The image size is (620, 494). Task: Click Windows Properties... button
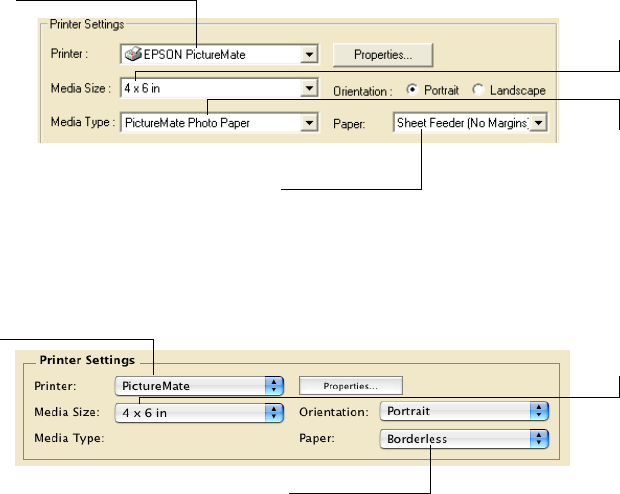(x=383, y=55)
